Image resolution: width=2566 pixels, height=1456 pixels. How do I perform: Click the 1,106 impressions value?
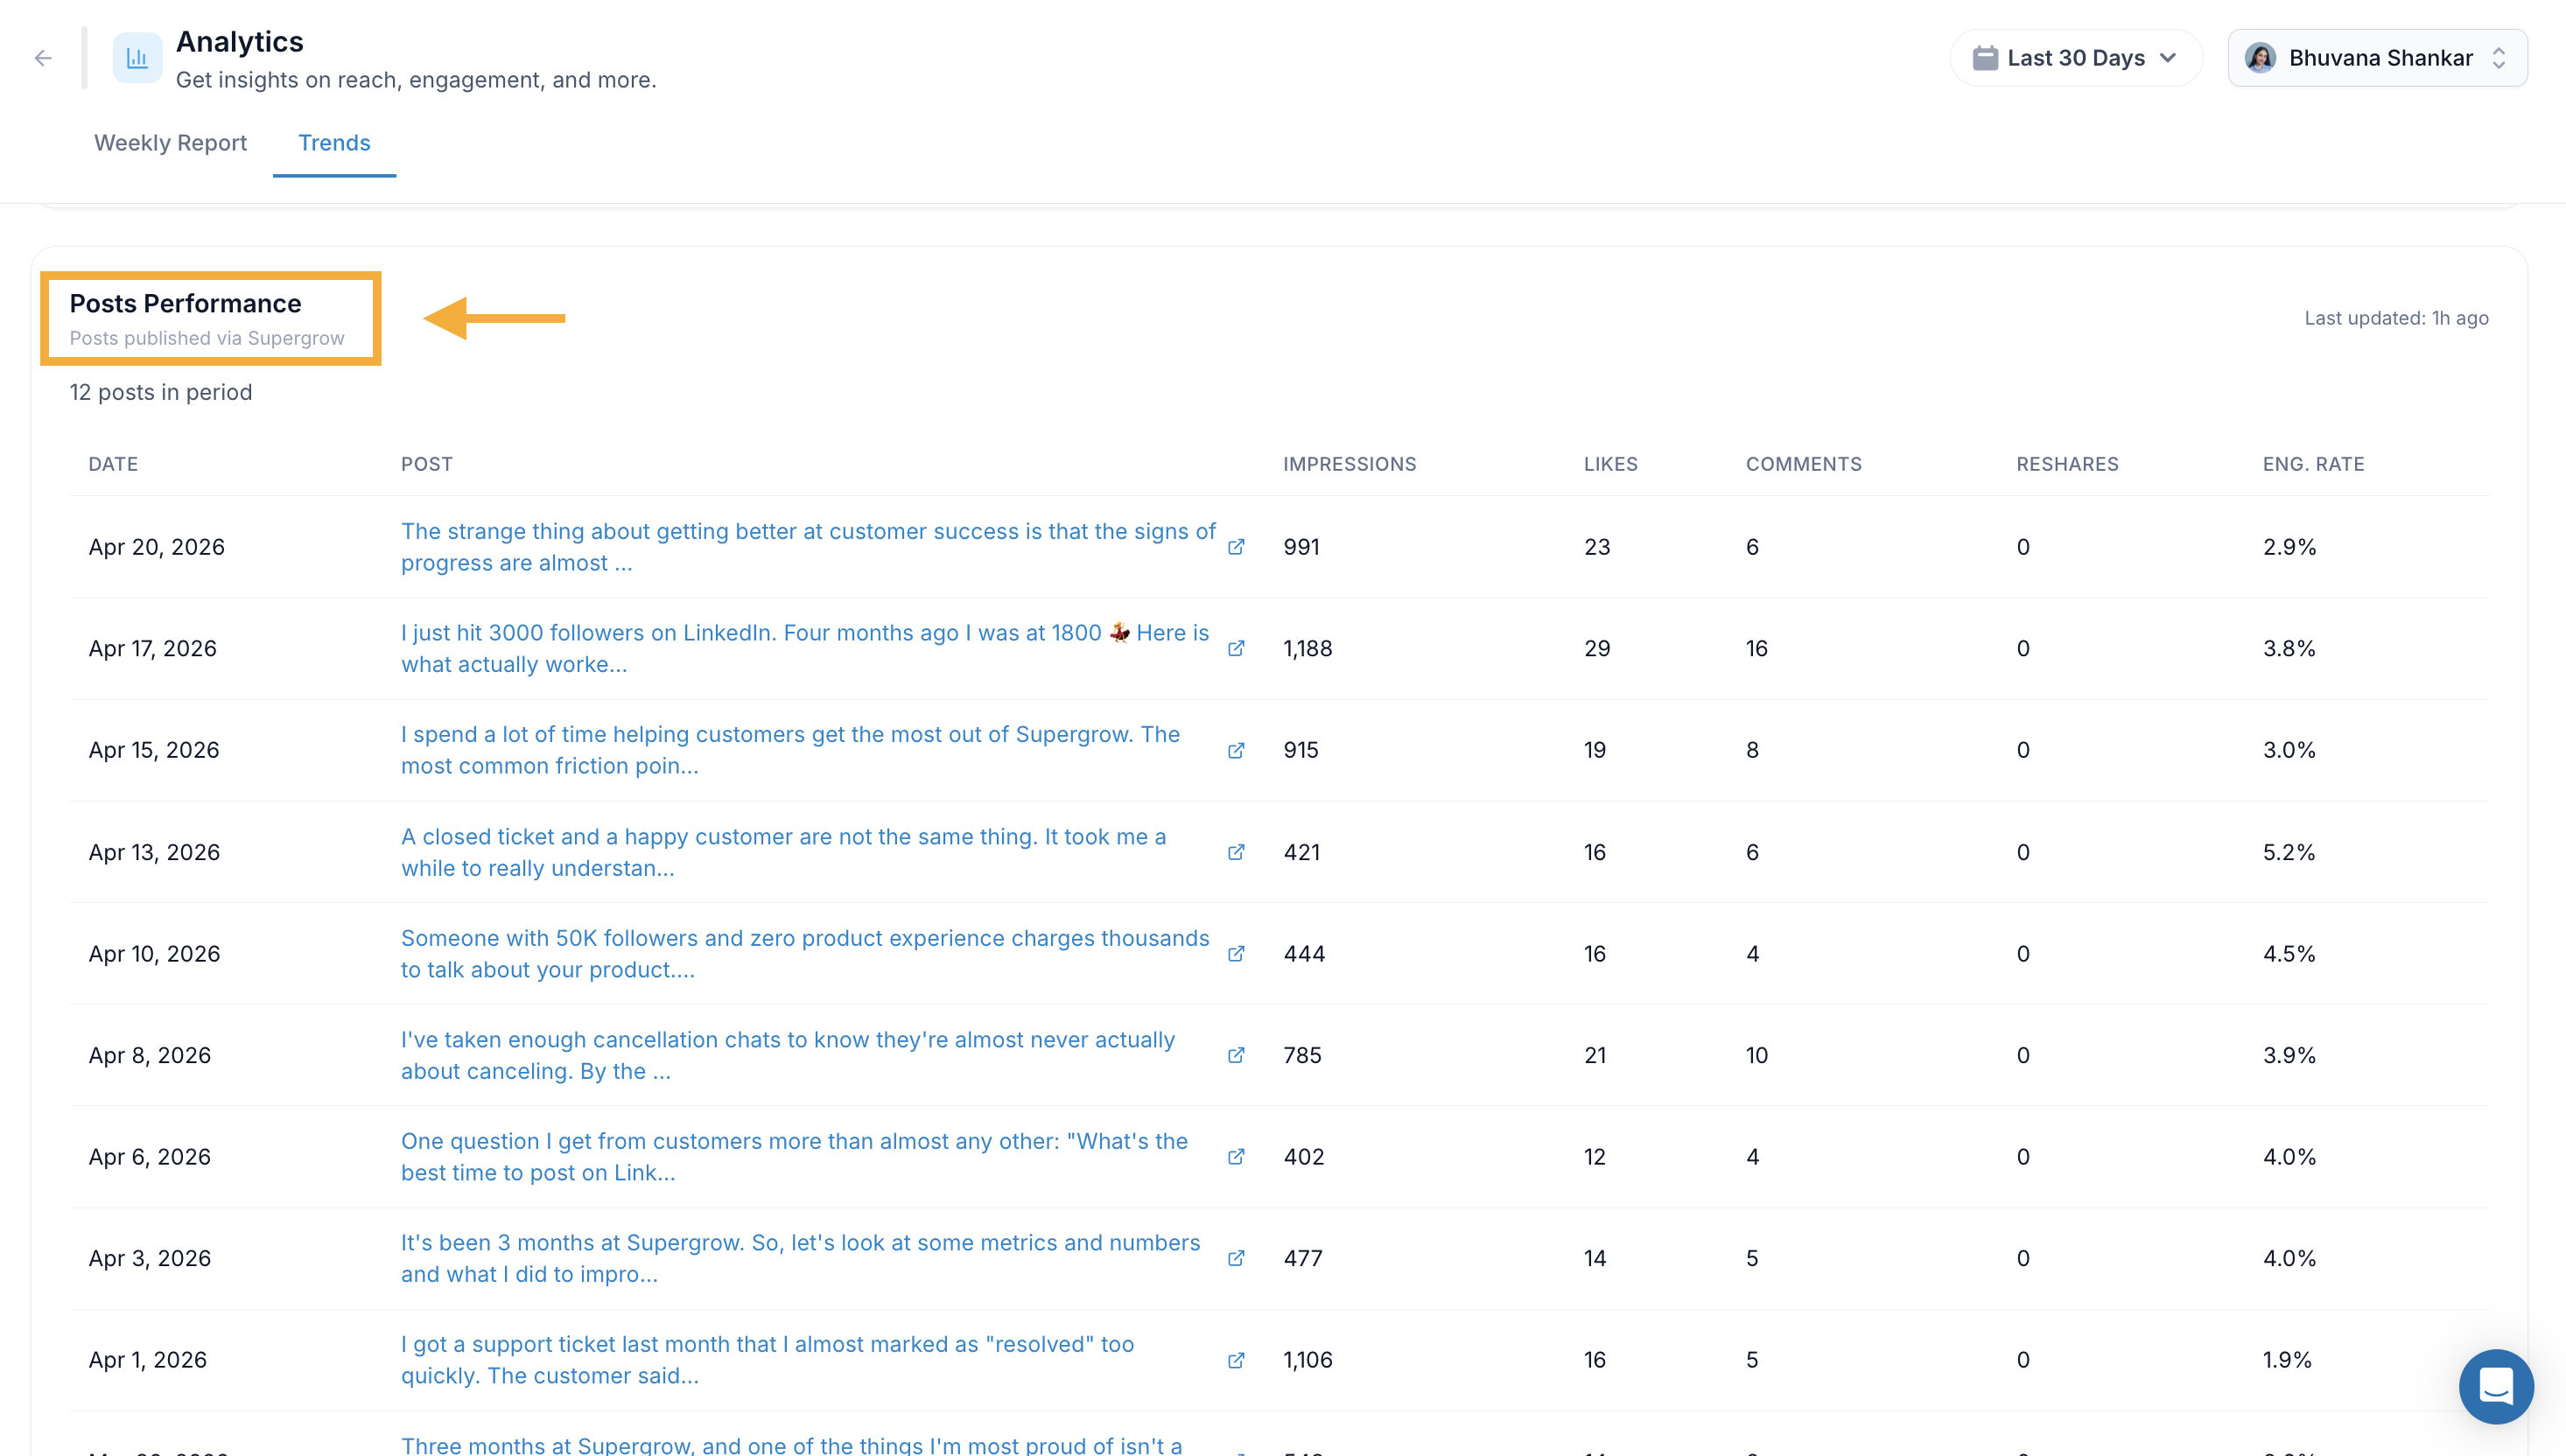pyautogui.click(x=1307, y=1360)
